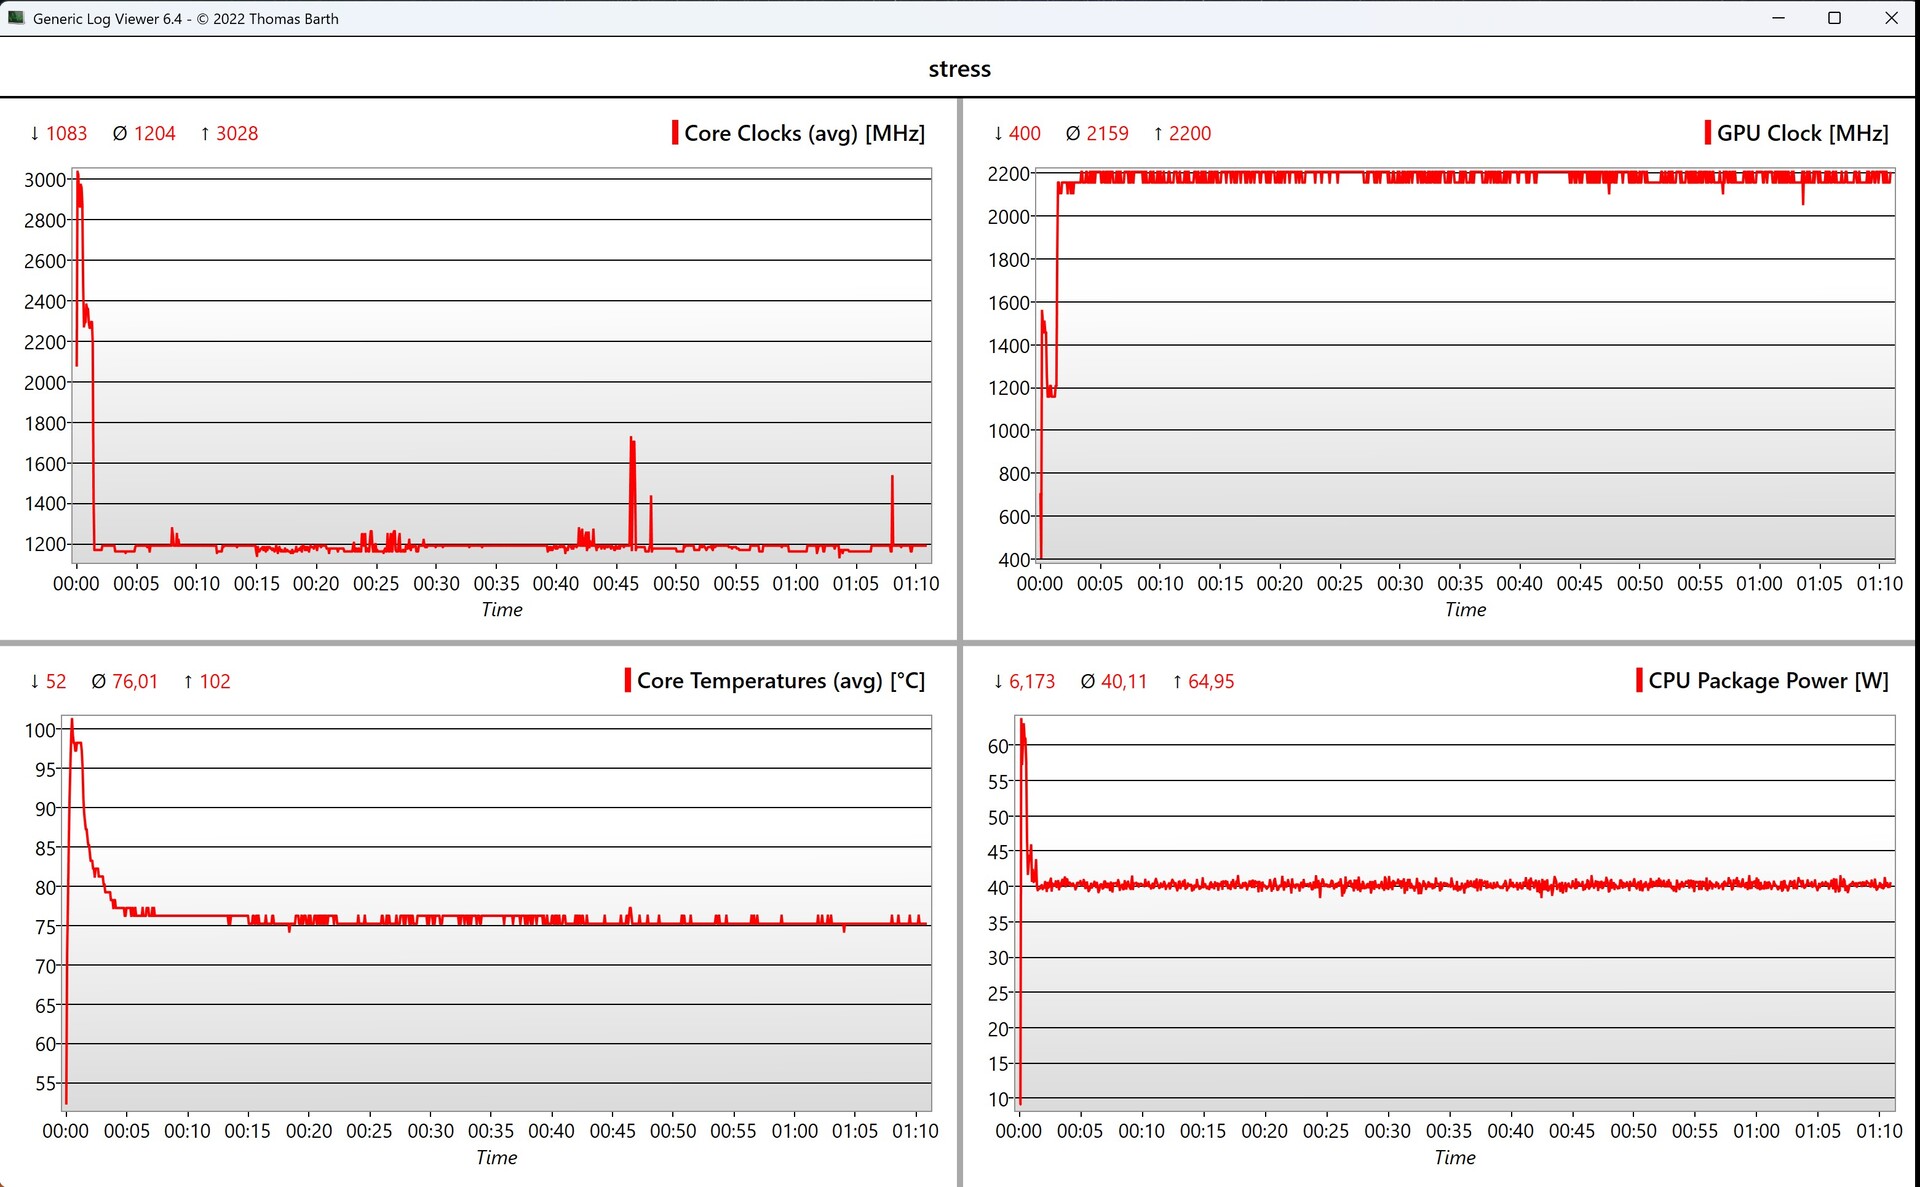Click Time axis label under GPU Clock chart
The image size is (1920, 1187).
[1465, 609]
